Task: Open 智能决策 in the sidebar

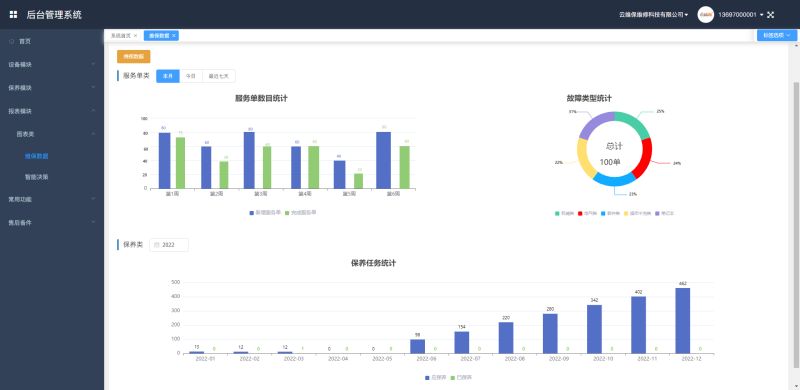Action: tap(37, 177)
